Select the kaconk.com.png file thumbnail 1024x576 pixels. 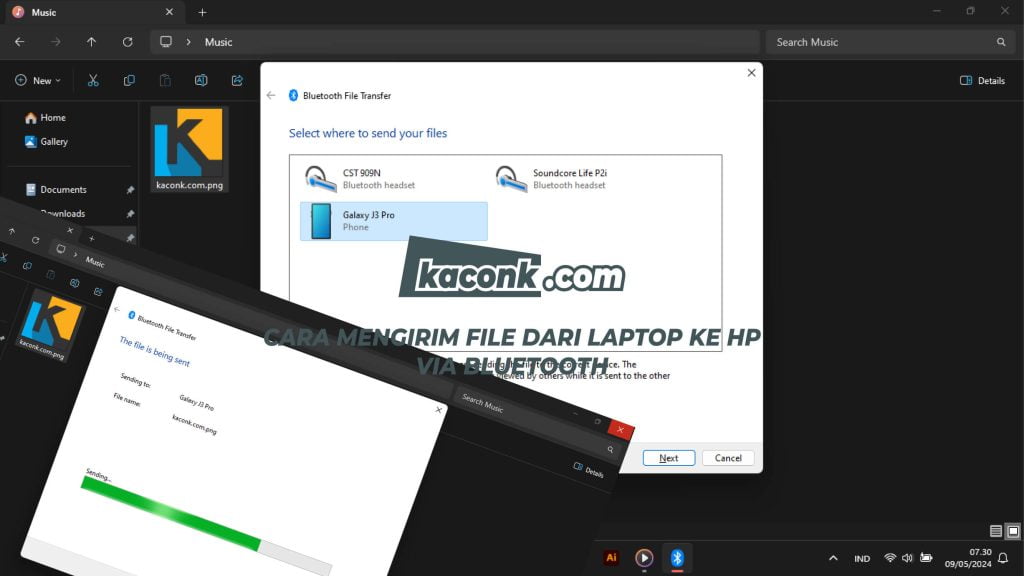pos(189,149)
